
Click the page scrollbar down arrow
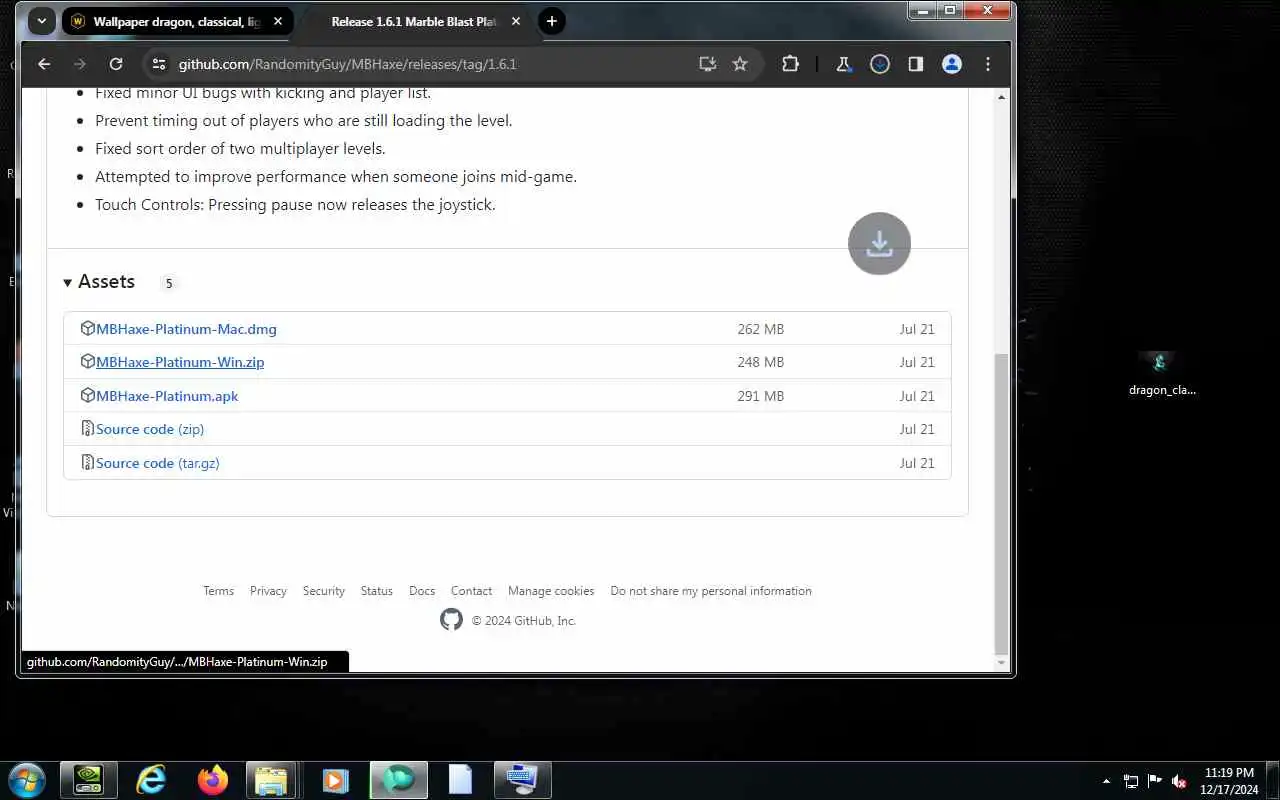click(x=1002, y=662)
